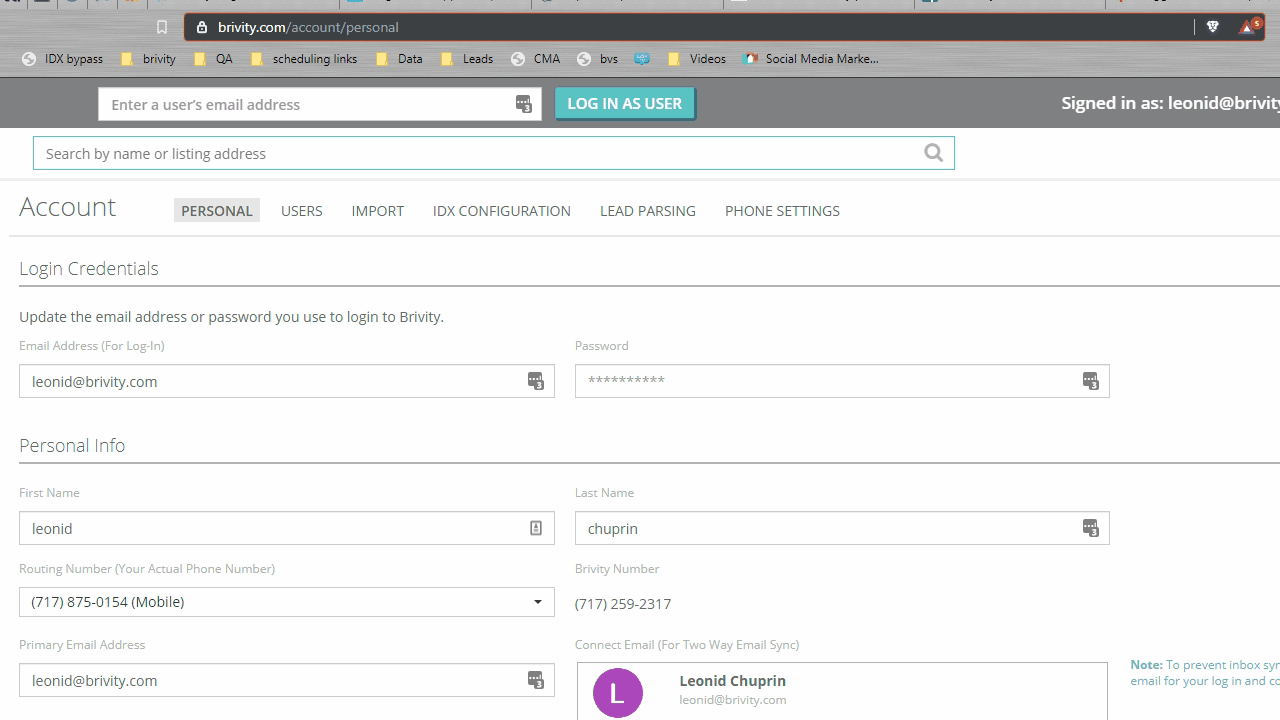Select the PERSONAL account tab
Image resolution: width=1280 pixels, height=720 pixels.
(217, 210)
